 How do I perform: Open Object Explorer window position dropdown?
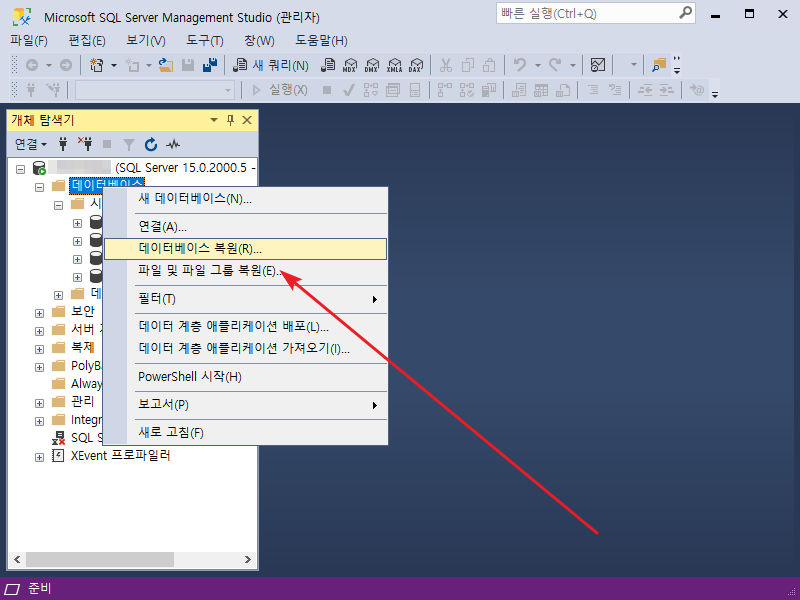click(214, 120)
